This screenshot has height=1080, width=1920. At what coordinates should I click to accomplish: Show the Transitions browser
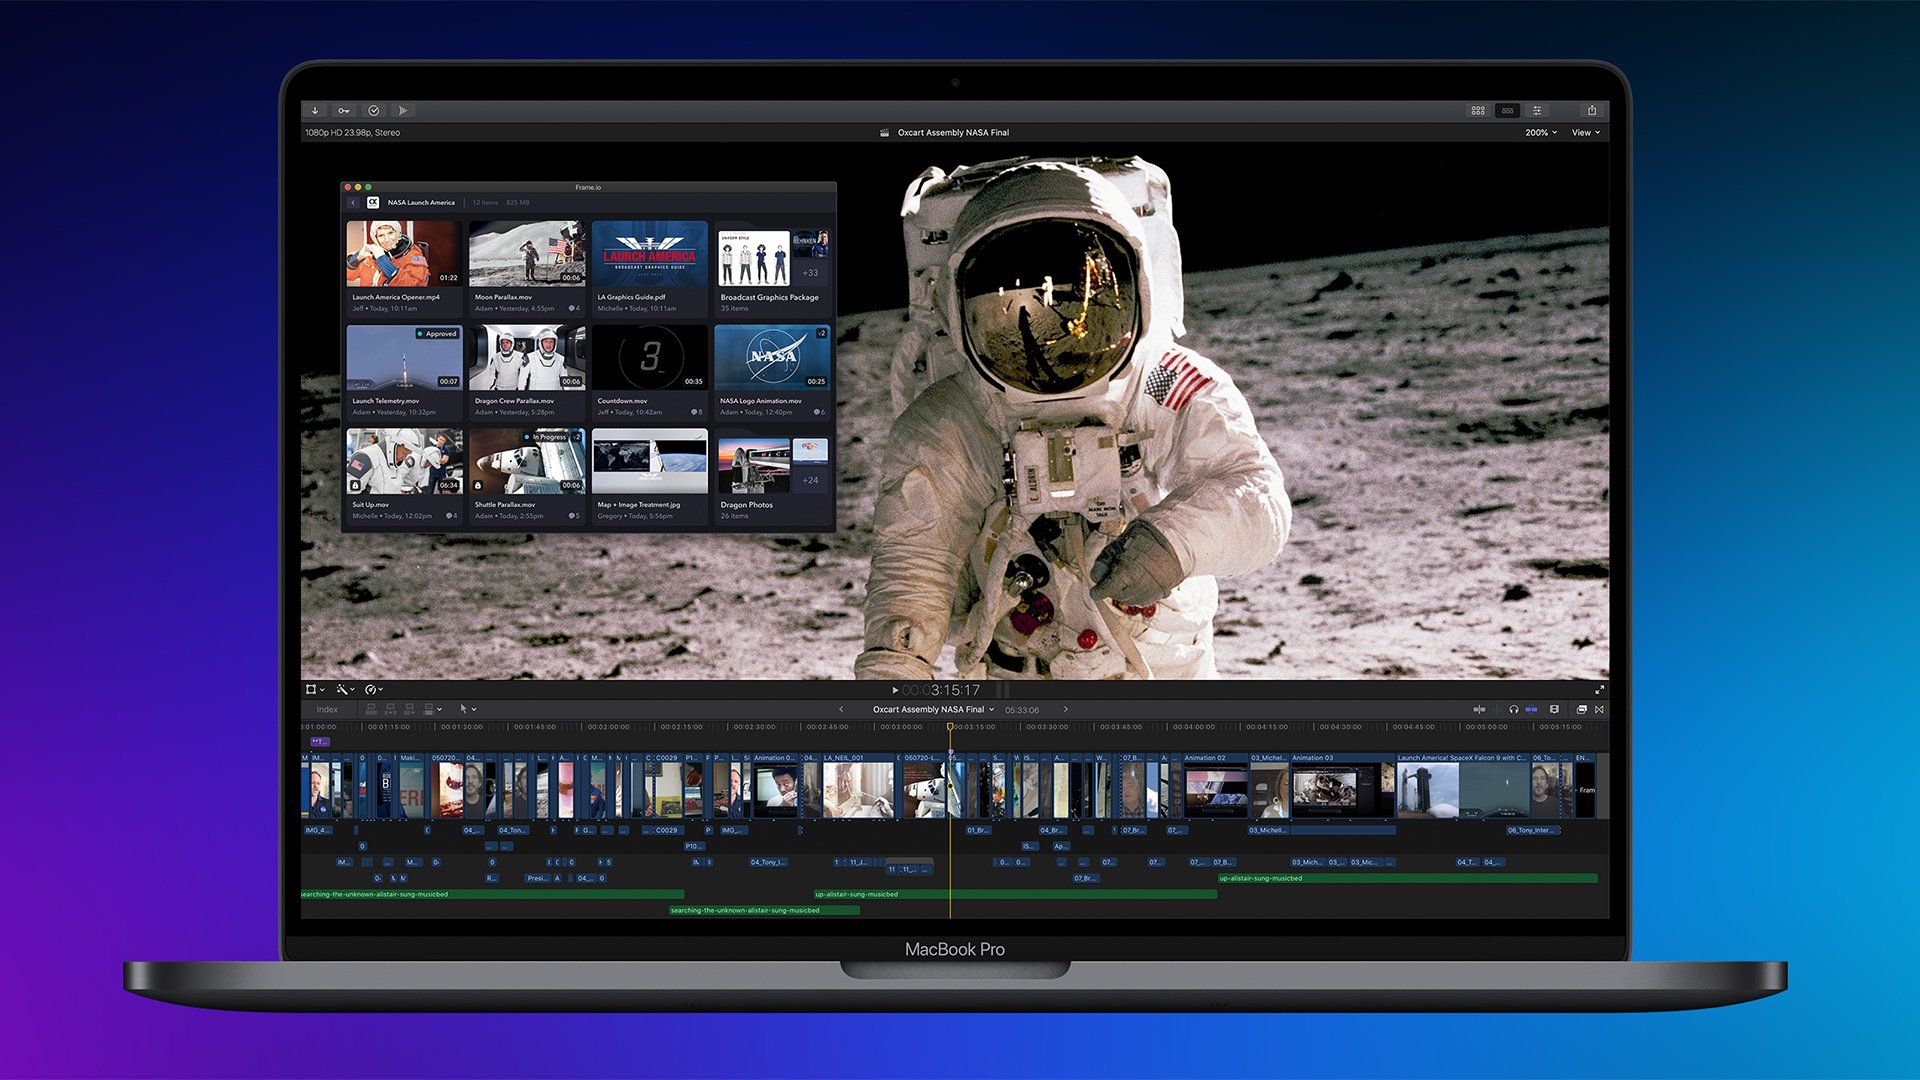click(1599, 709)
